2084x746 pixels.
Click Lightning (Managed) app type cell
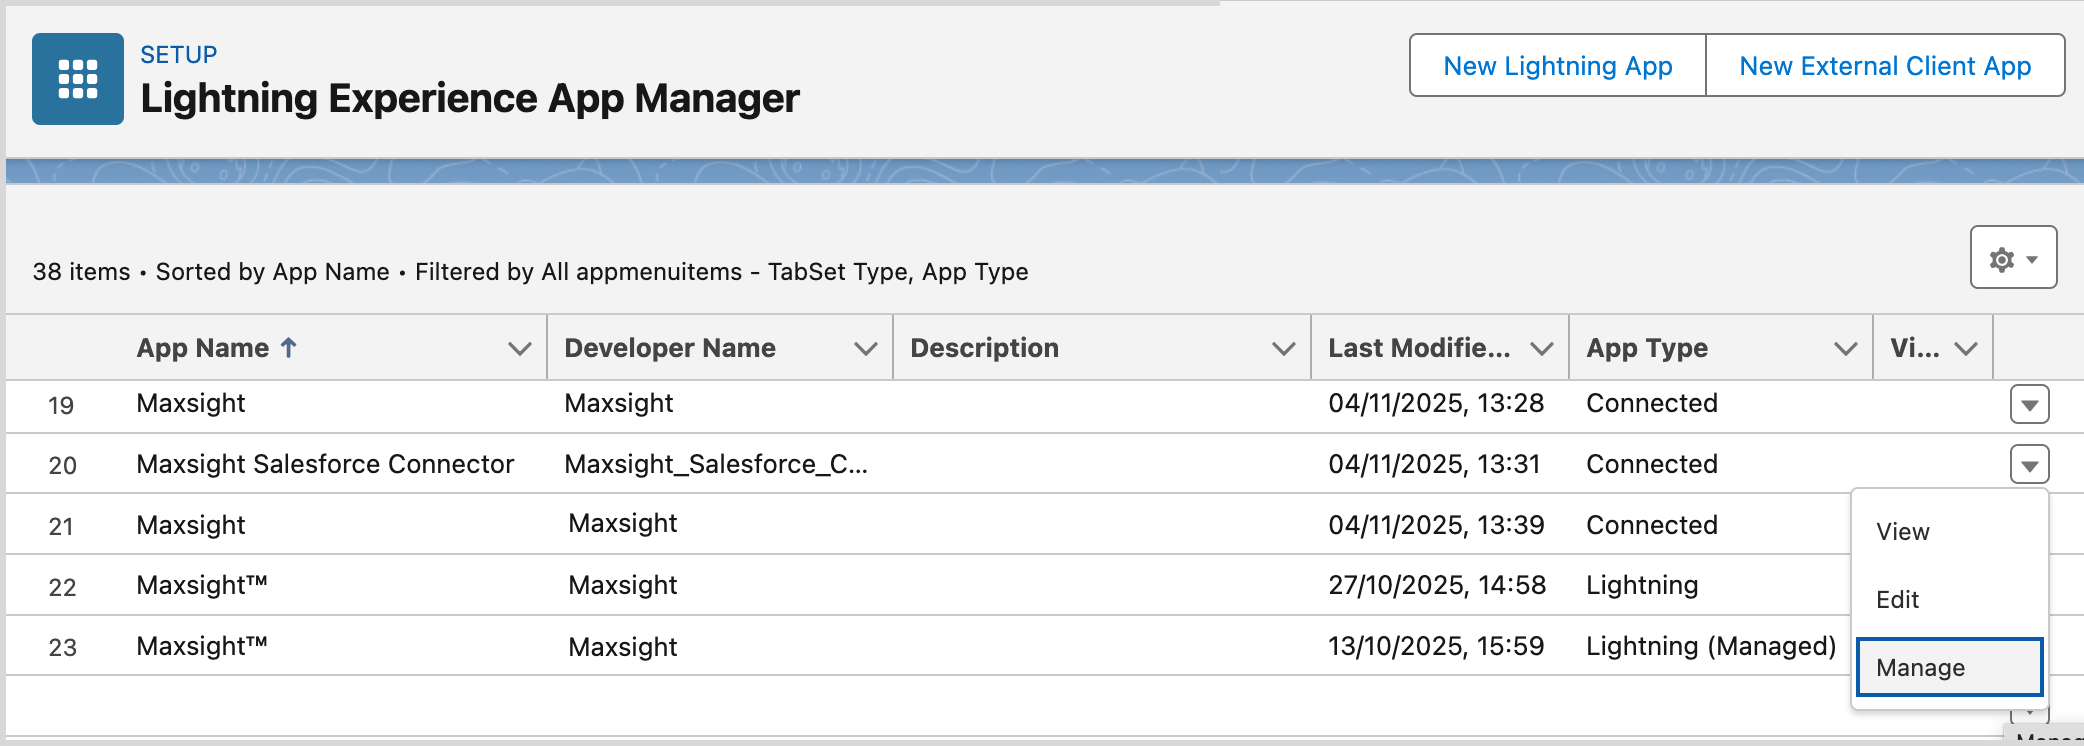click(x=1711, y=646)
